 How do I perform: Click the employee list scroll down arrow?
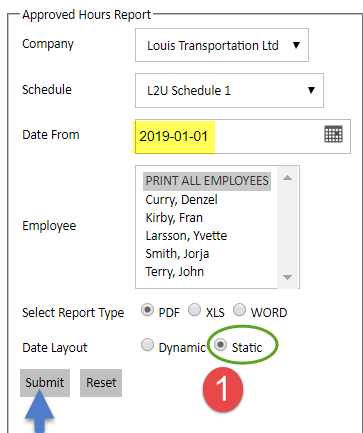(x=287, y=277)
